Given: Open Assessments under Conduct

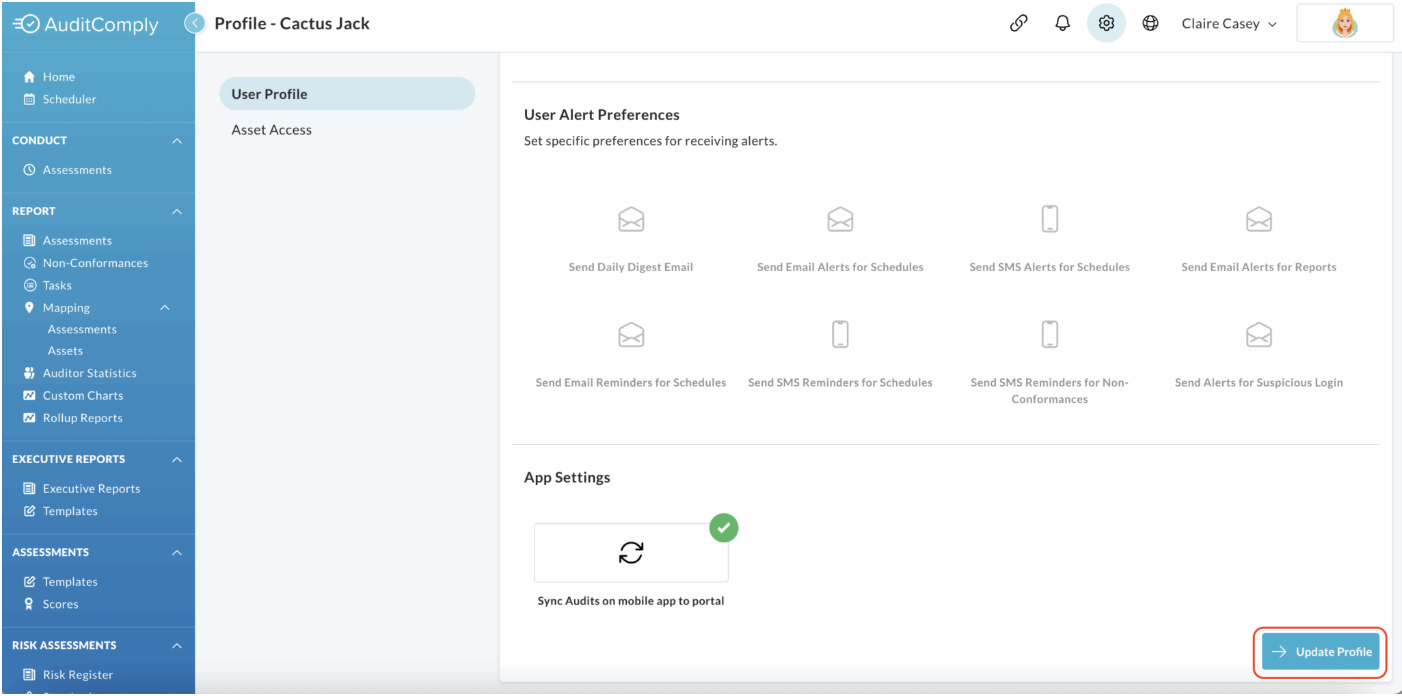Looking at the screenshot, I should point(77,170).
